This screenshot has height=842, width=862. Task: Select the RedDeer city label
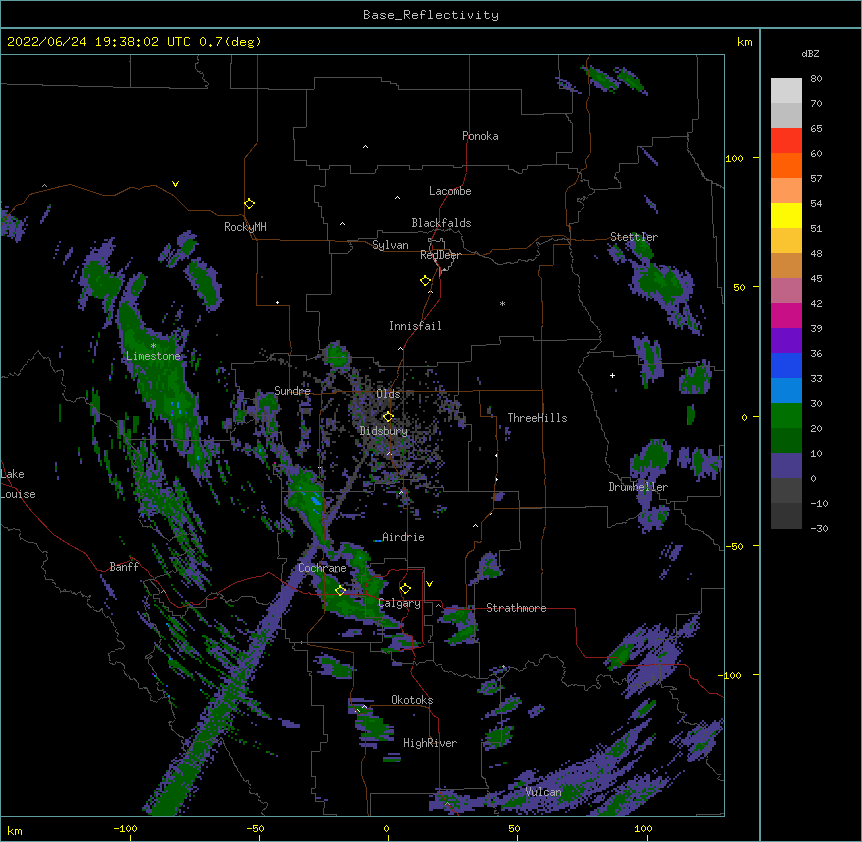tap(440, 255)
